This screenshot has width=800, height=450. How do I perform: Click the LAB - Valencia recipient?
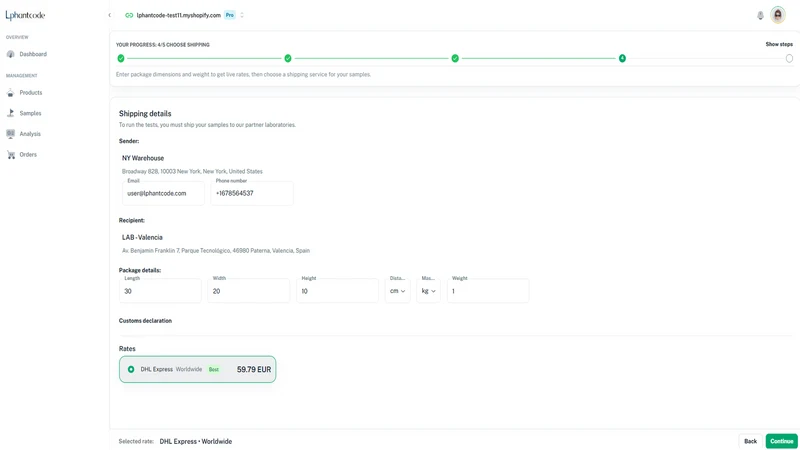tap(142, 237)
